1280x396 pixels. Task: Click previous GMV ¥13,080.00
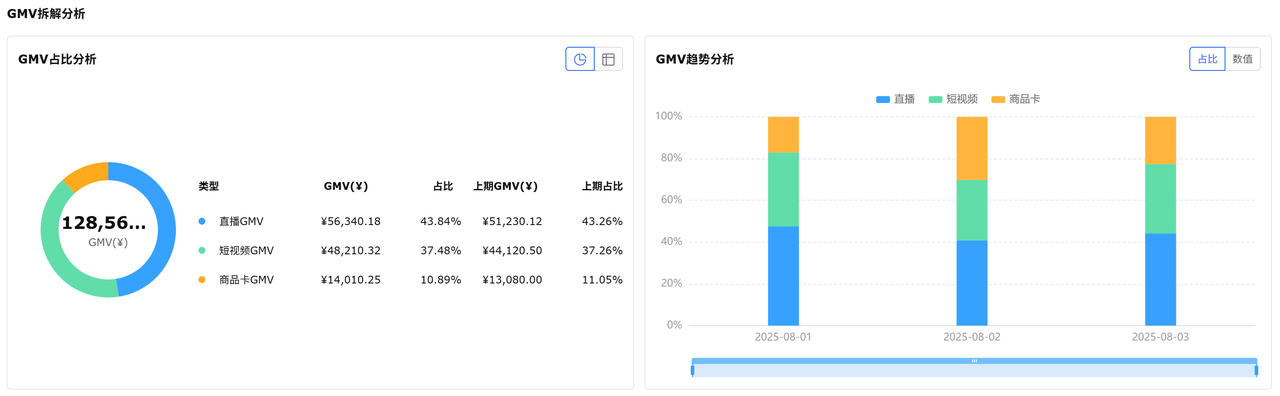tap(512, 279)
